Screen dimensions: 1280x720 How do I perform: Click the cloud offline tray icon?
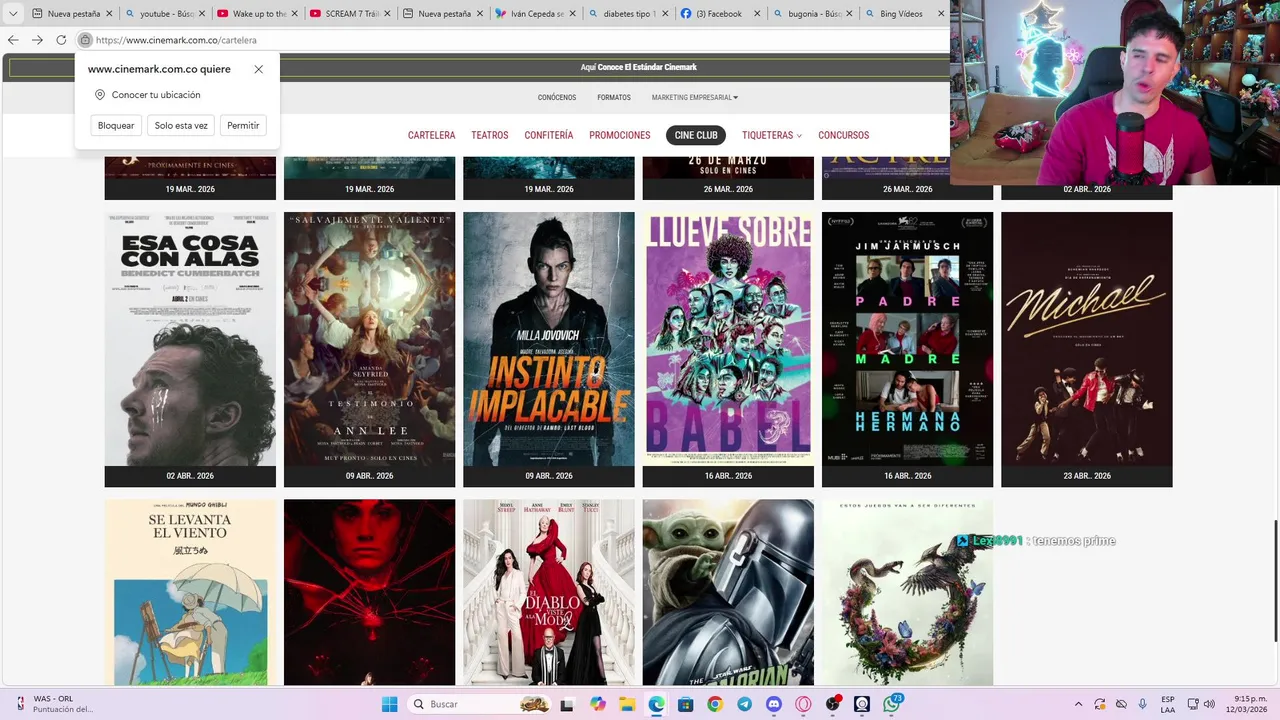pos(1121,704)
